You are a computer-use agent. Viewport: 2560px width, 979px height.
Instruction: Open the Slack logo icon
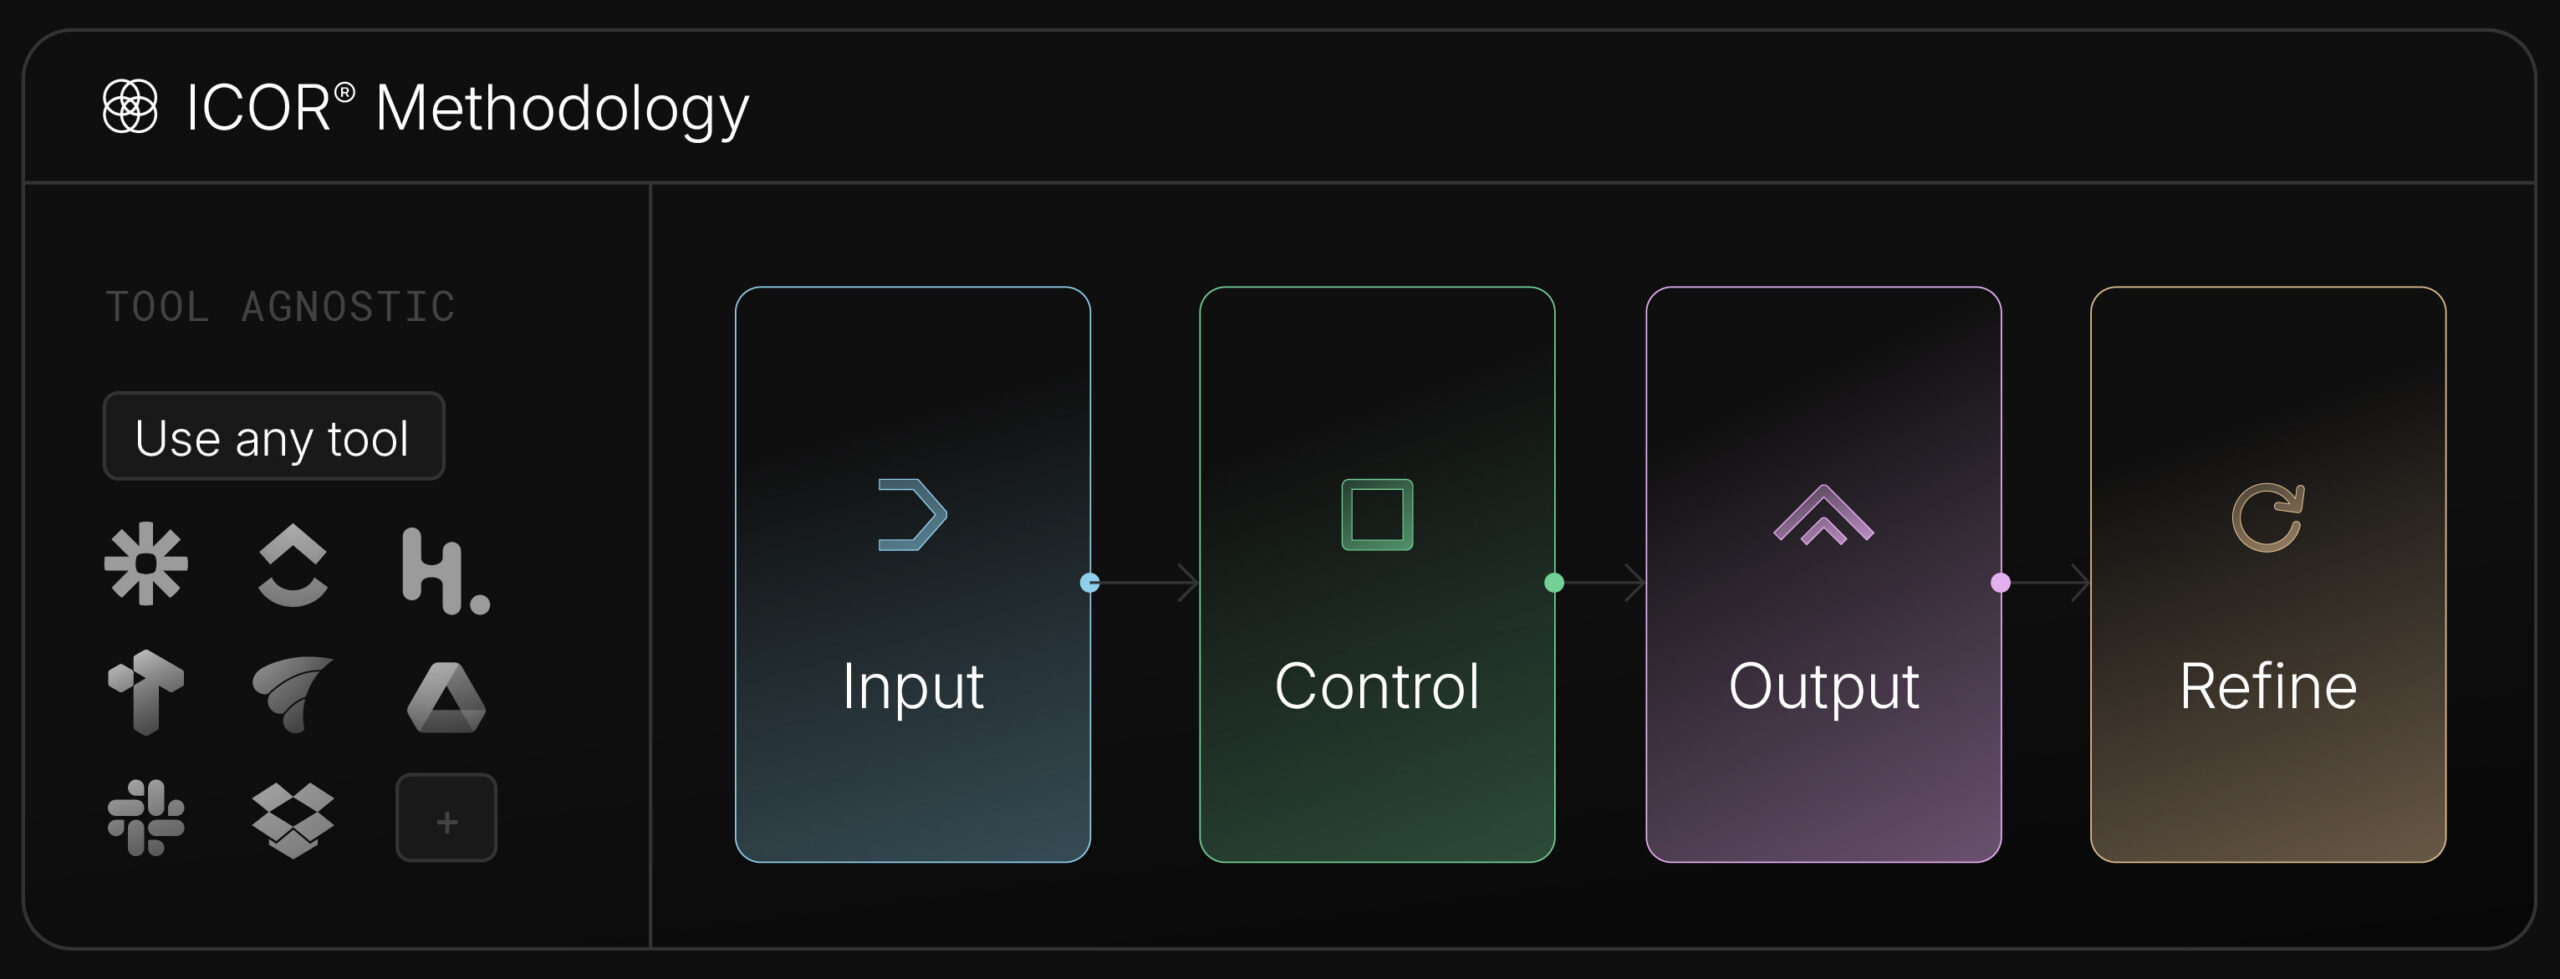[146, 818]
